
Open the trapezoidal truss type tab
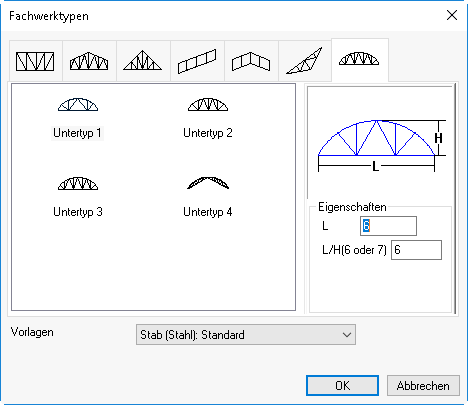pos(89,61)
